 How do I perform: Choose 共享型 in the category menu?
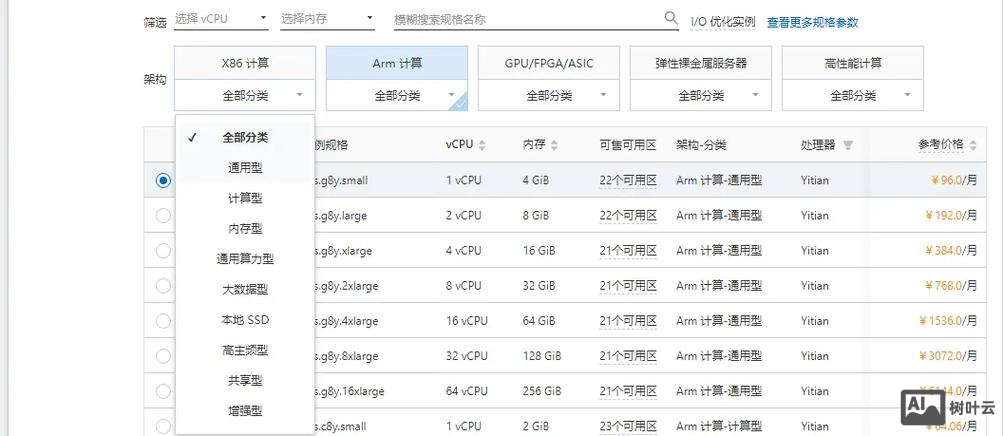coord(245,380)
